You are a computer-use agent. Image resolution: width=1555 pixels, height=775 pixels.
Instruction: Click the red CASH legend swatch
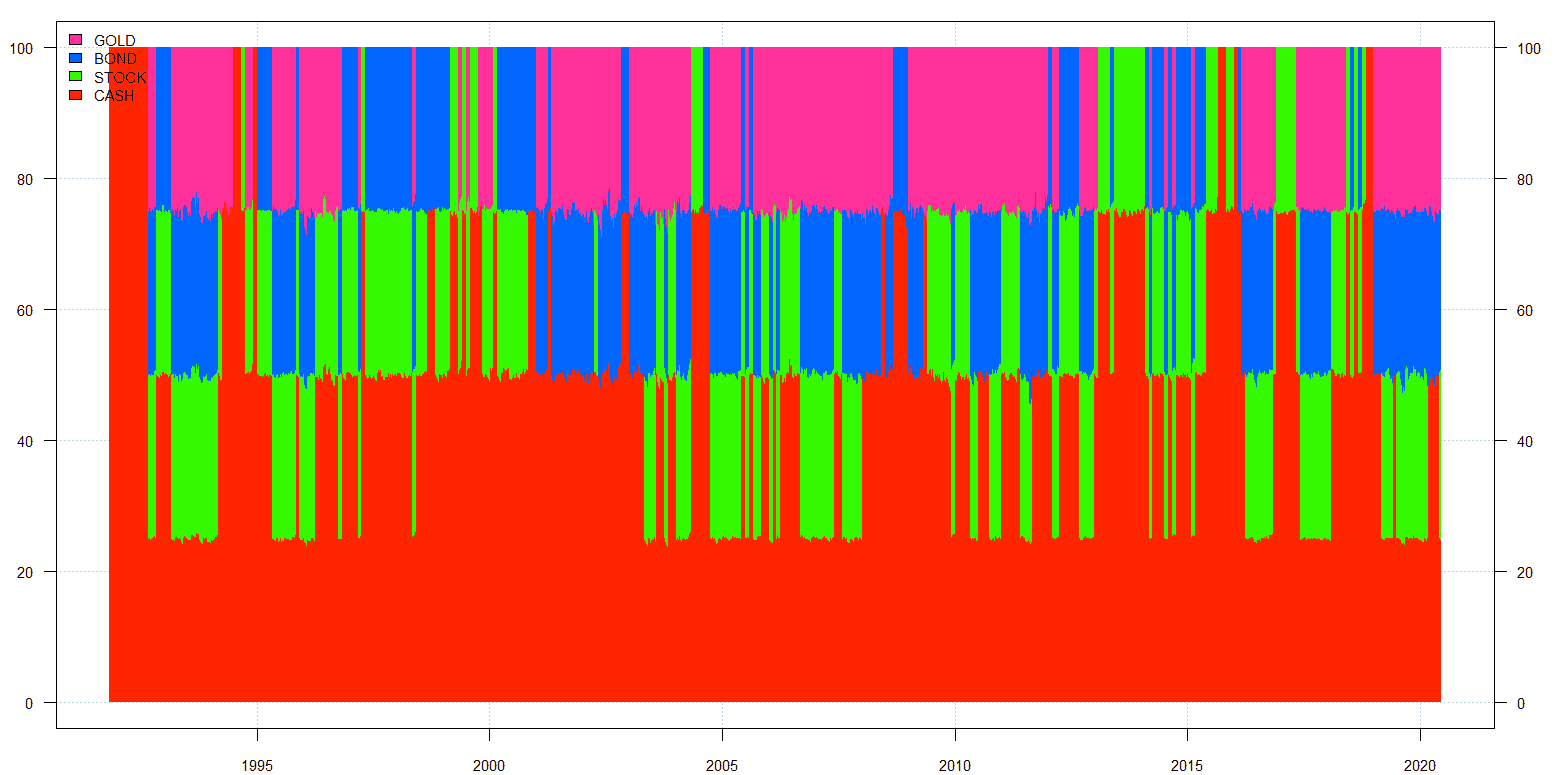point(75,96)
